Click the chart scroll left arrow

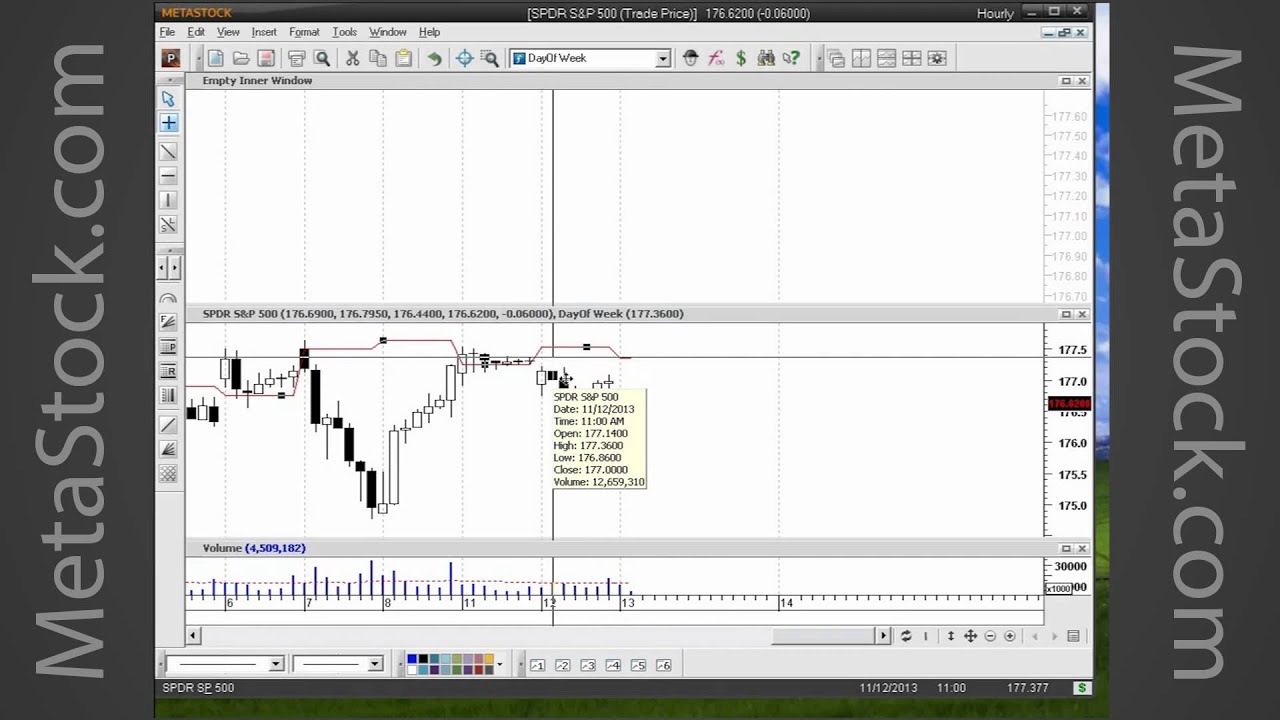coord(192,636)
